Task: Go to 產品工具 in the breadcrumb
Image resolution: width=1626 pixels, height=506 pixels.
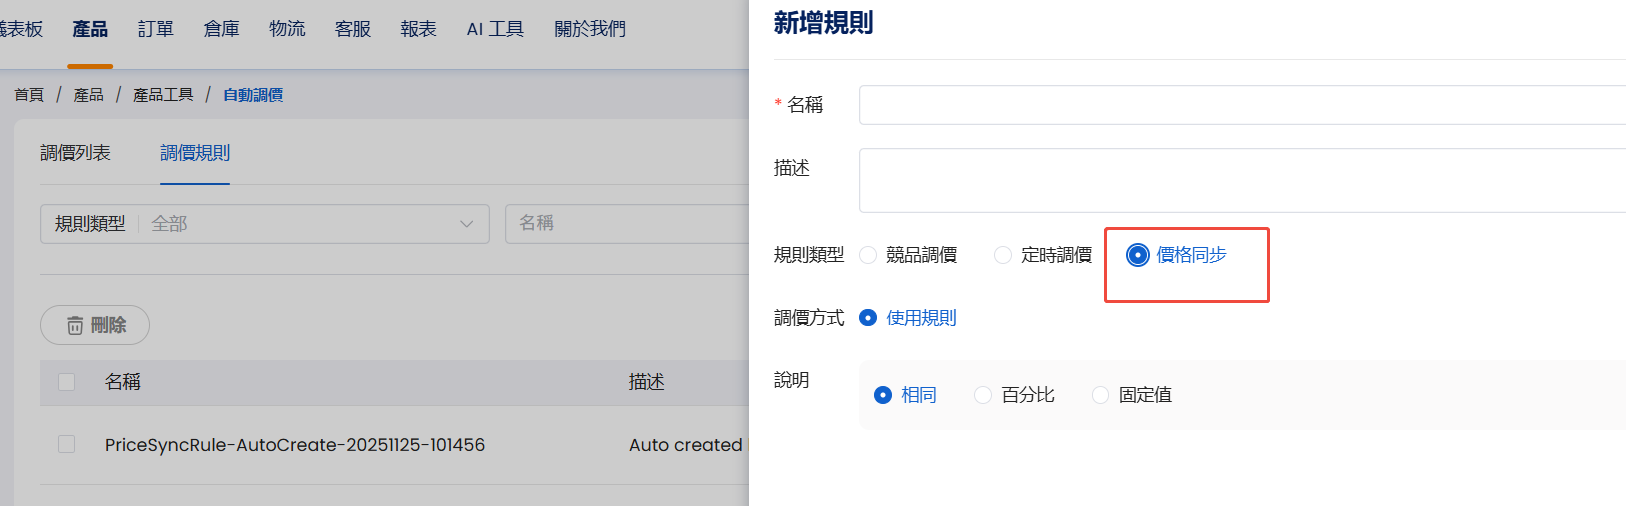Action: [x=163, y=95]
